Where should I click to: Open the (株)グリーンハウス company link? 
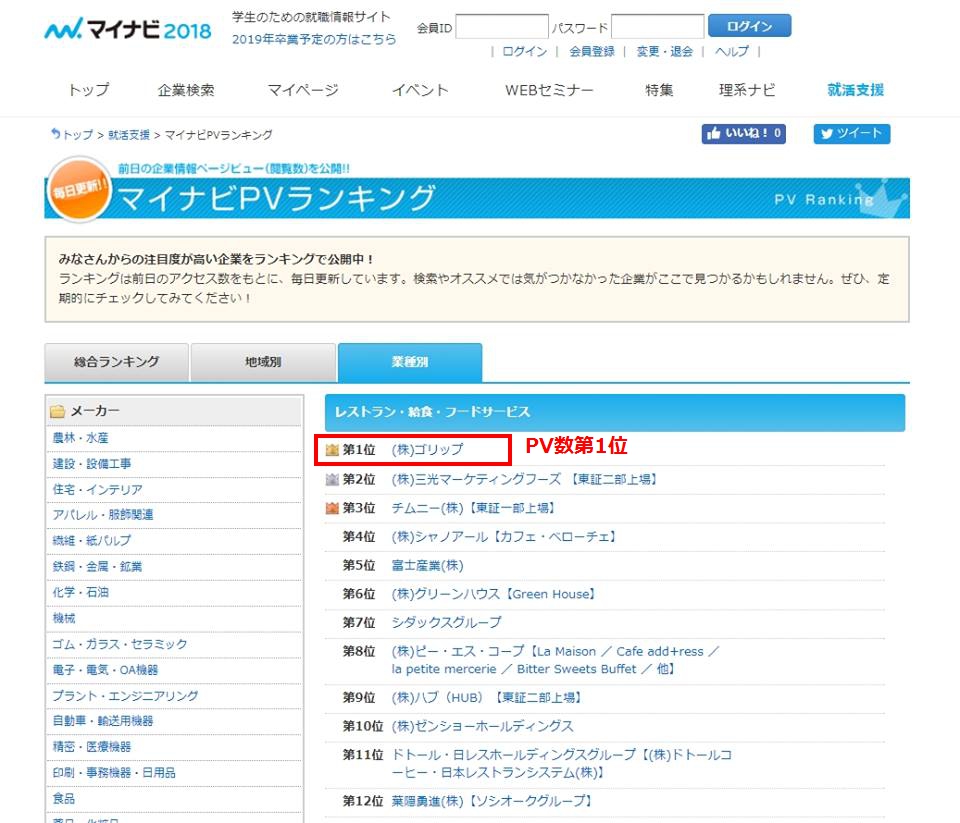click(493, 594)
